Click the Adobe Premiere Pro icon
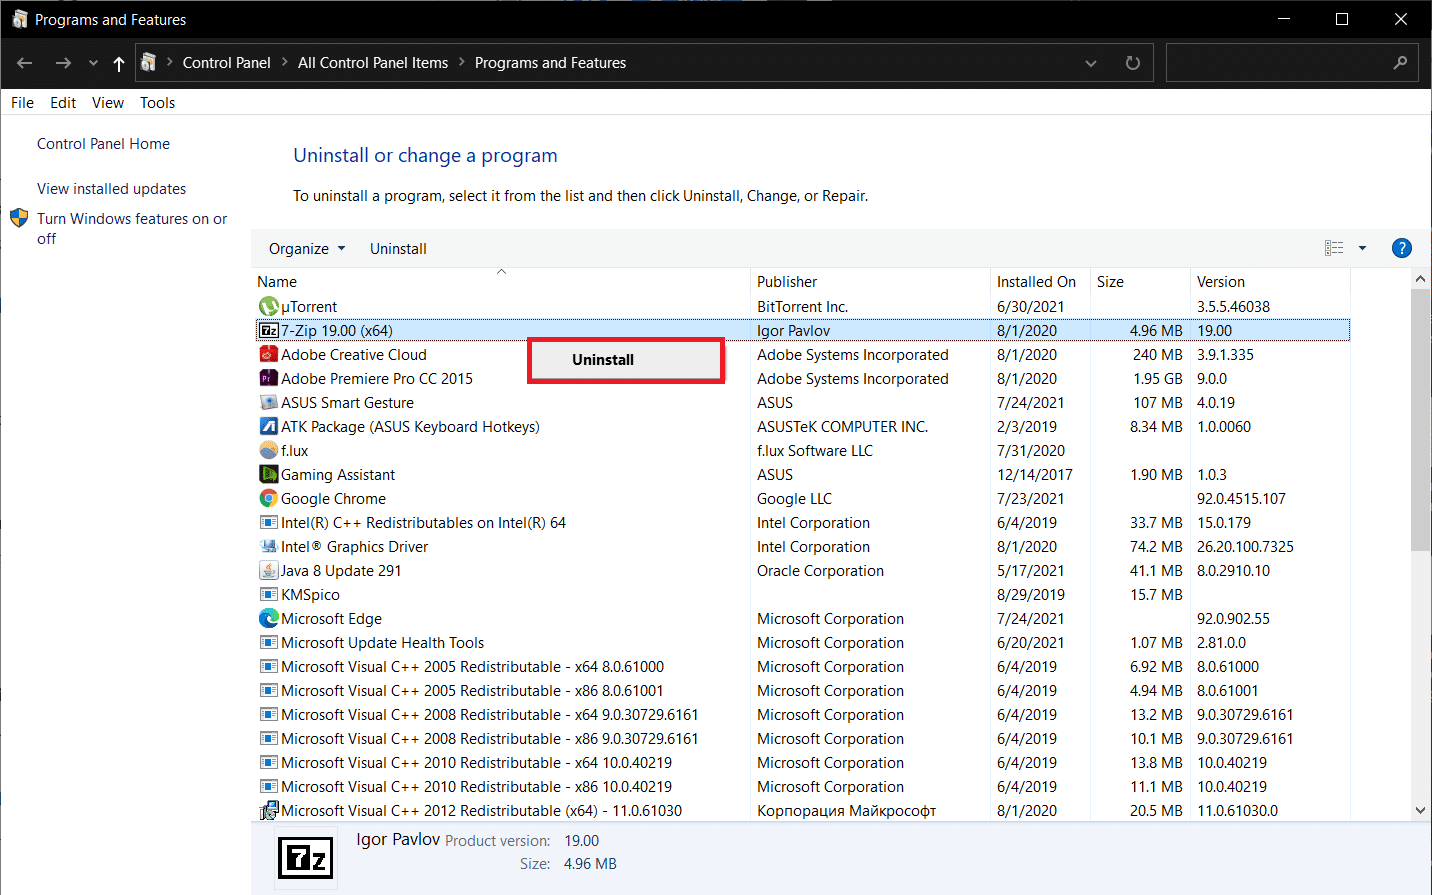This screenshot has height=895, width=1432. pos(268,379)
